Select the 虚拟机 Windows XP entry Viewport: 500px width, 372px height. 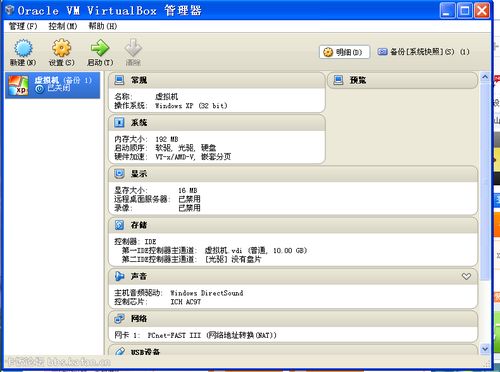[53, 85]
